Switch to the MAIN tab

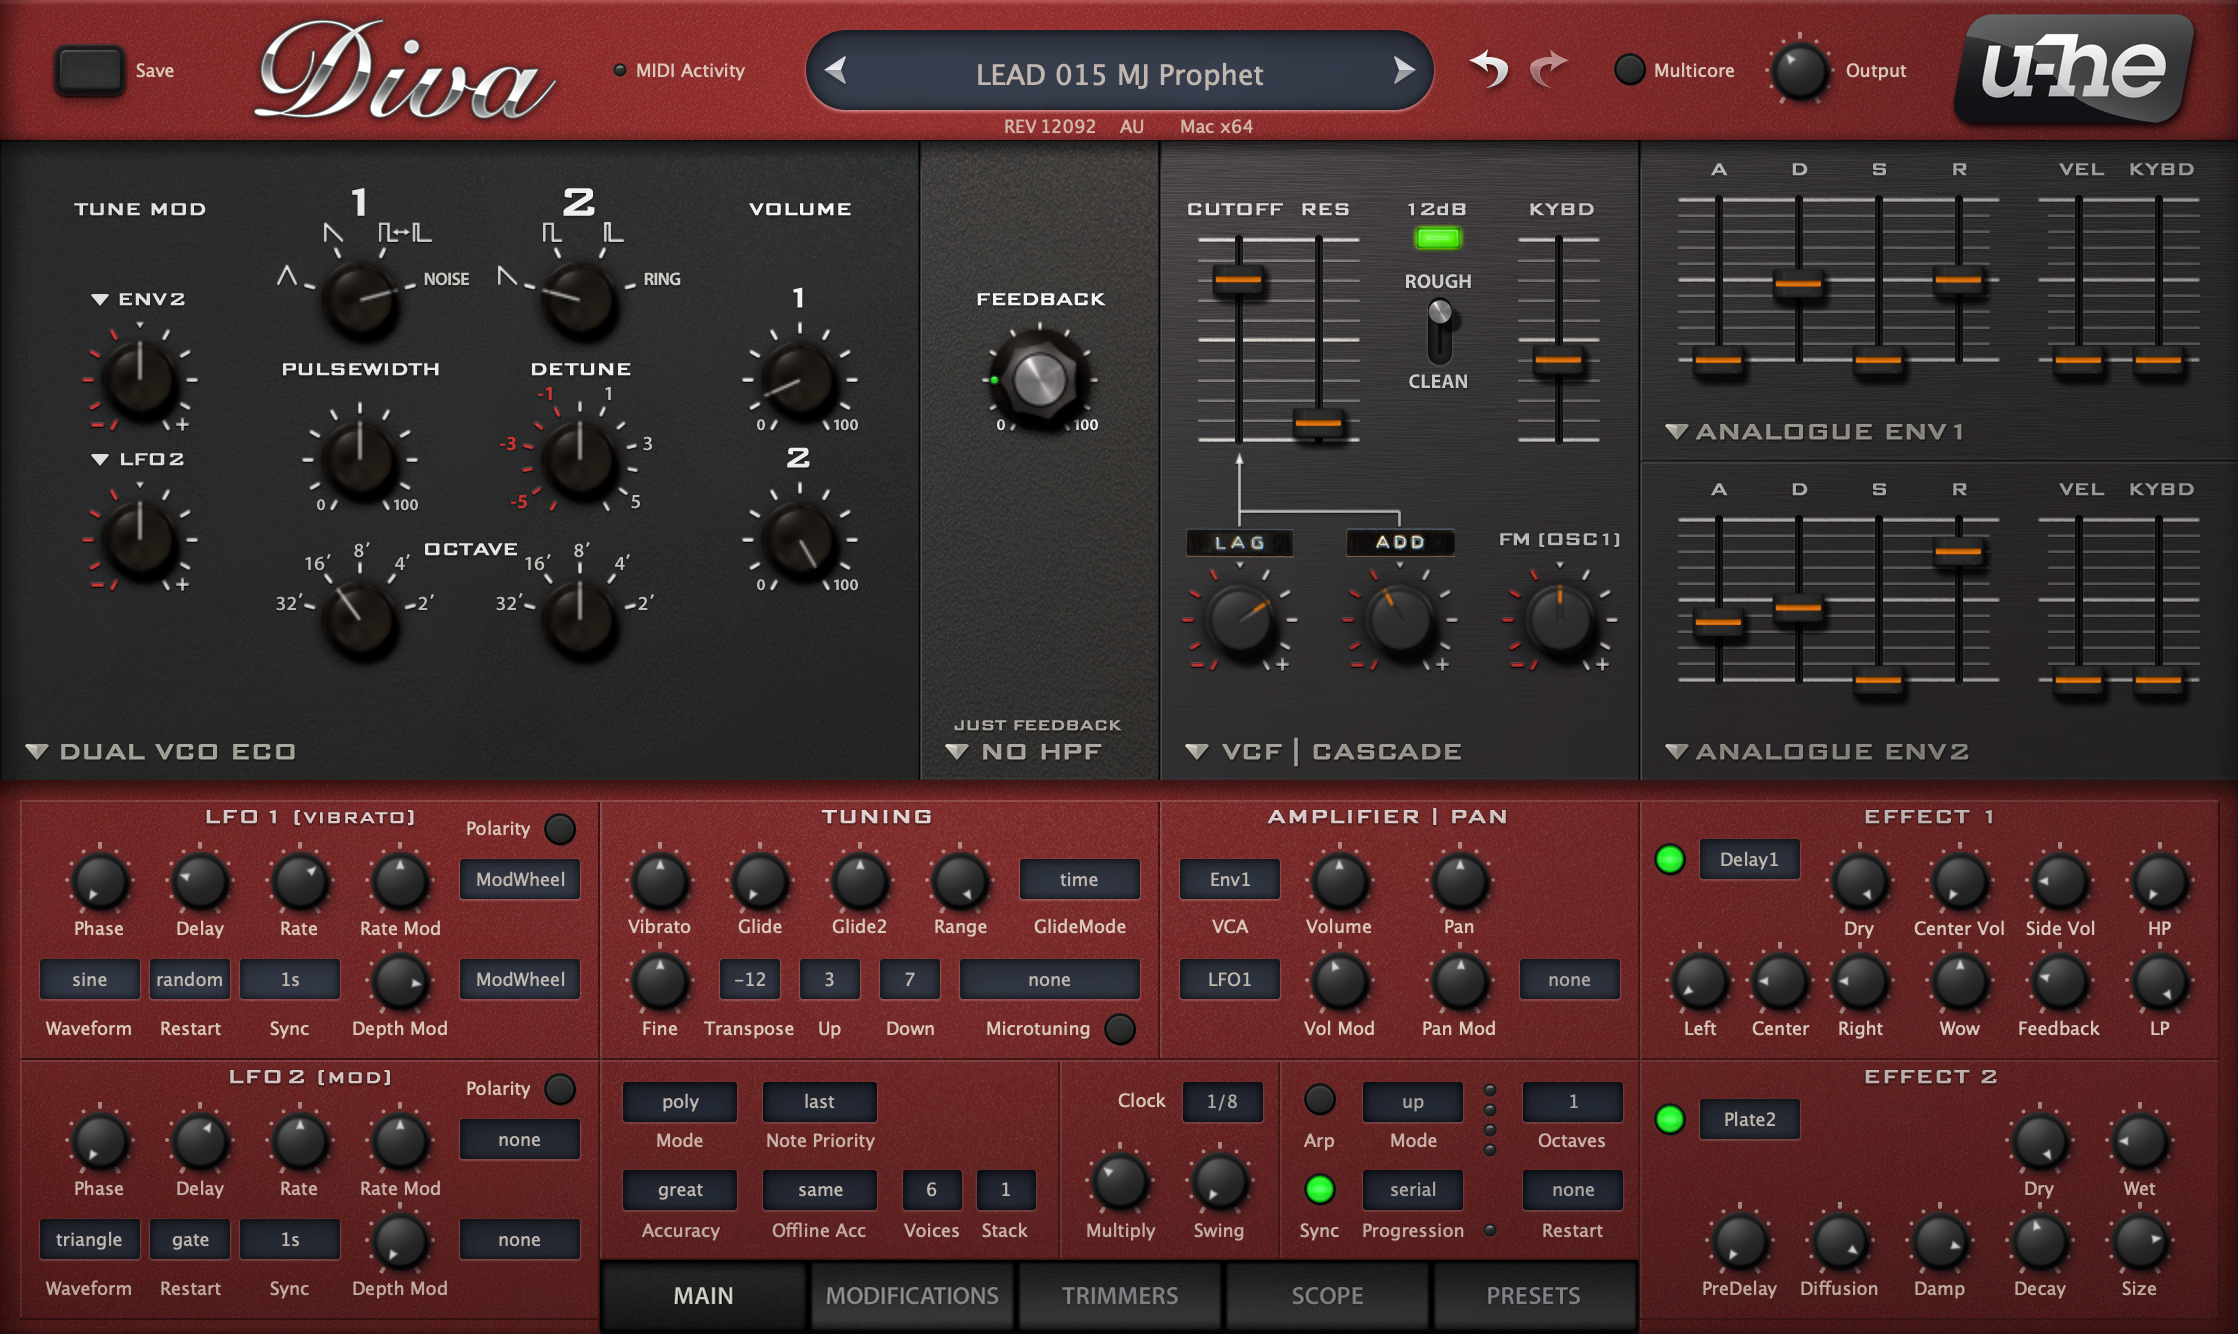point(704,1295)
